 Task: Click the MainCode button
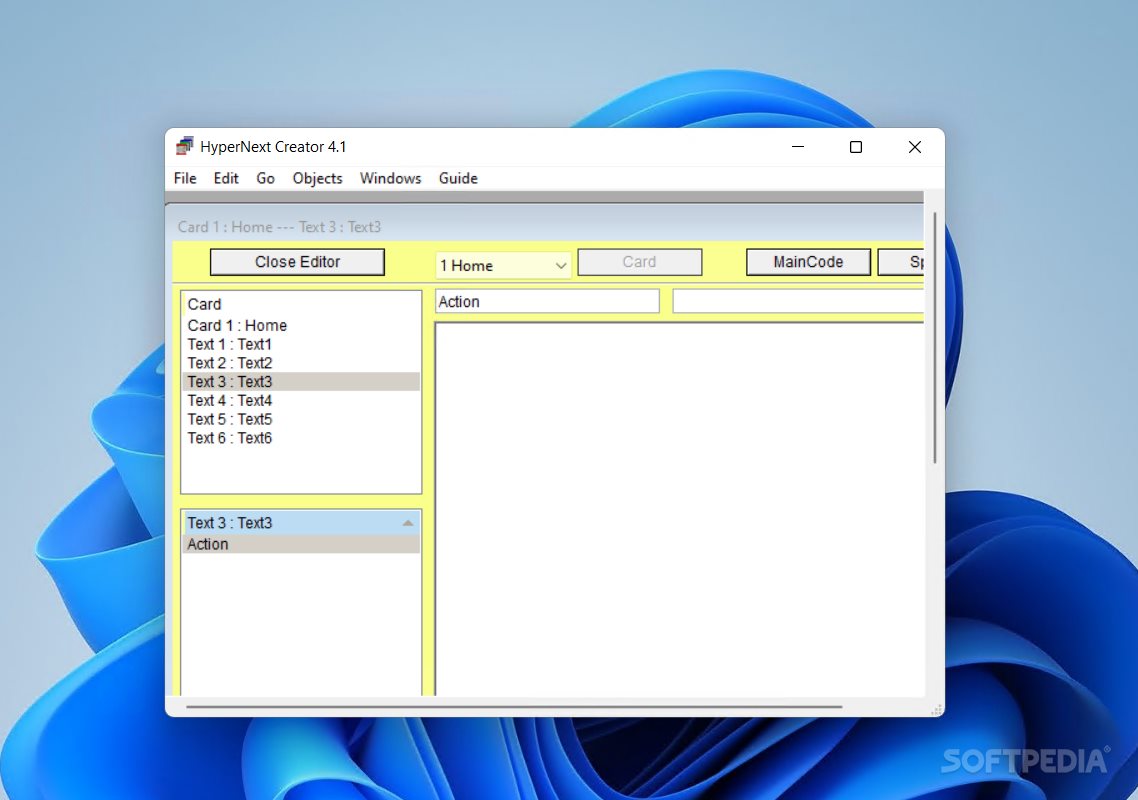(x=809, y=262)
